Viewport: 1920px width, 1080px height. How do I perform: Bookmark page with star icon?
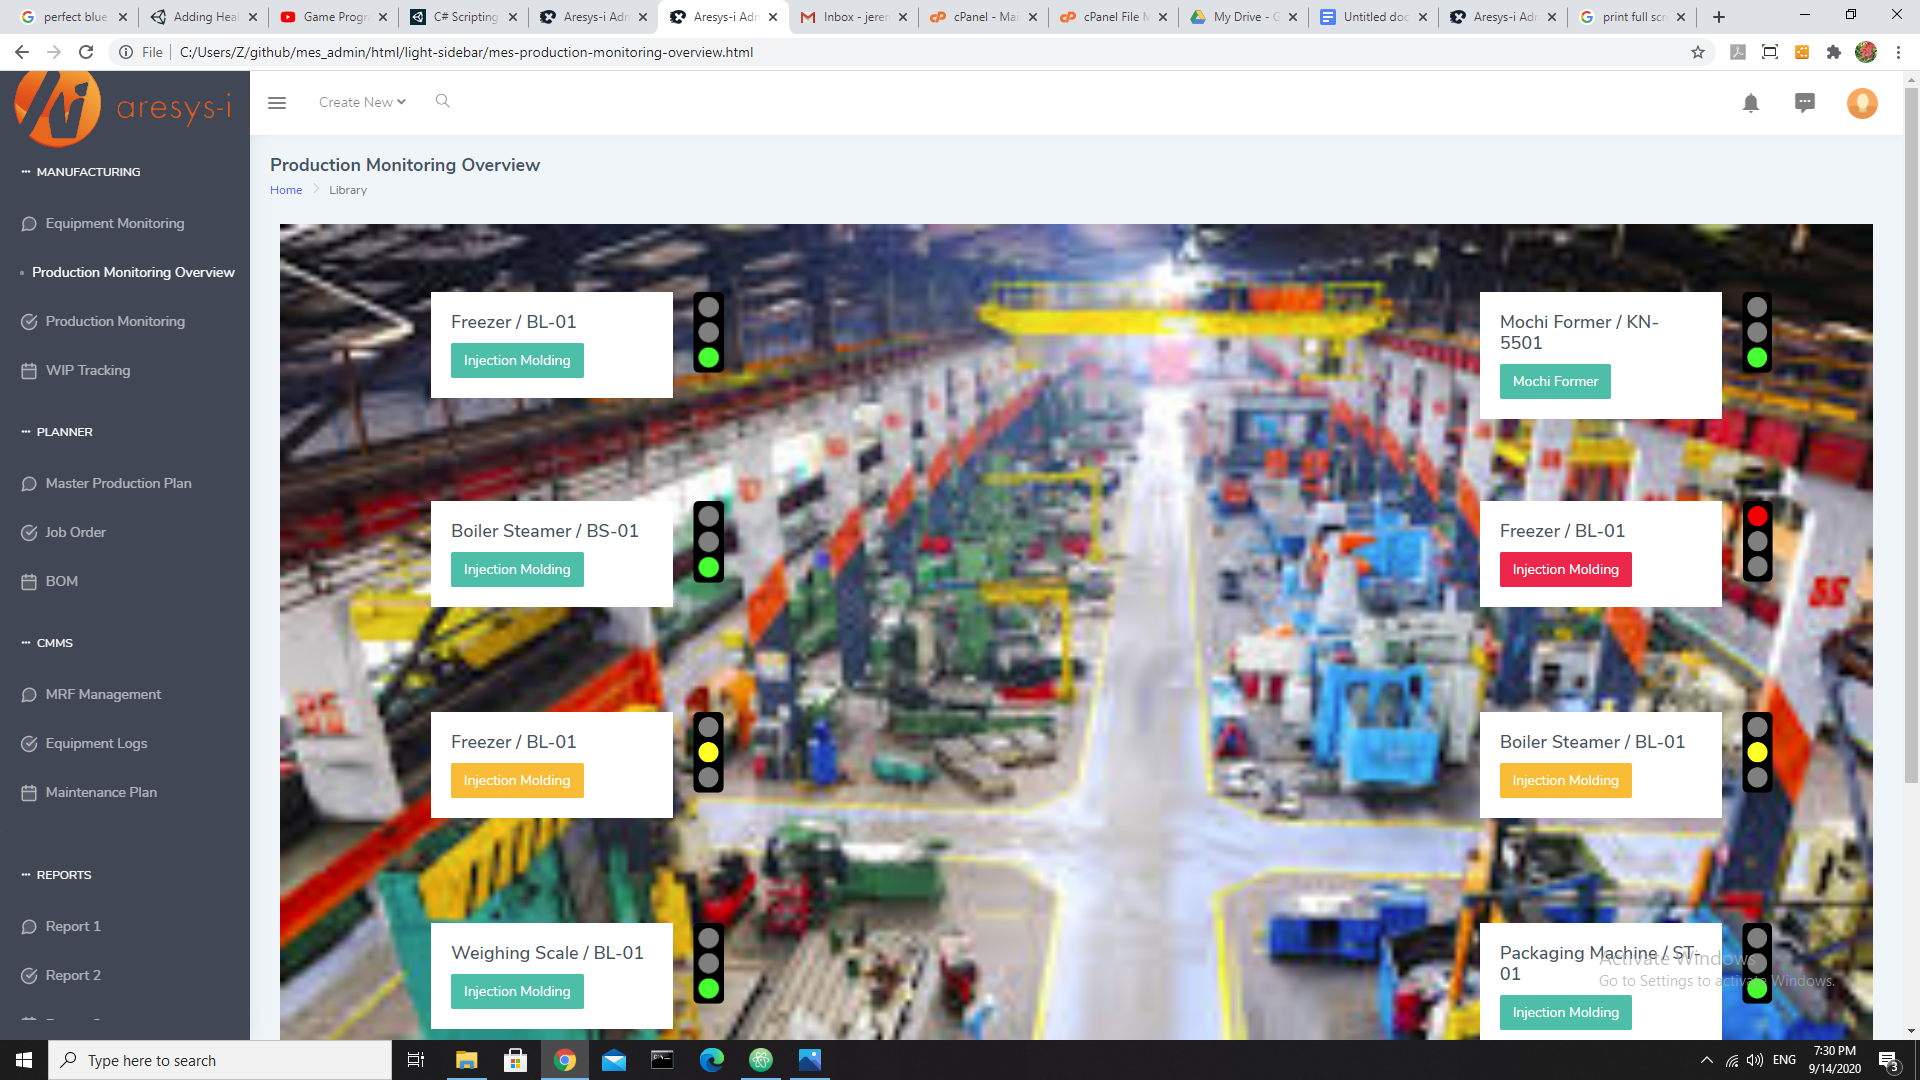click(1697, 52)
